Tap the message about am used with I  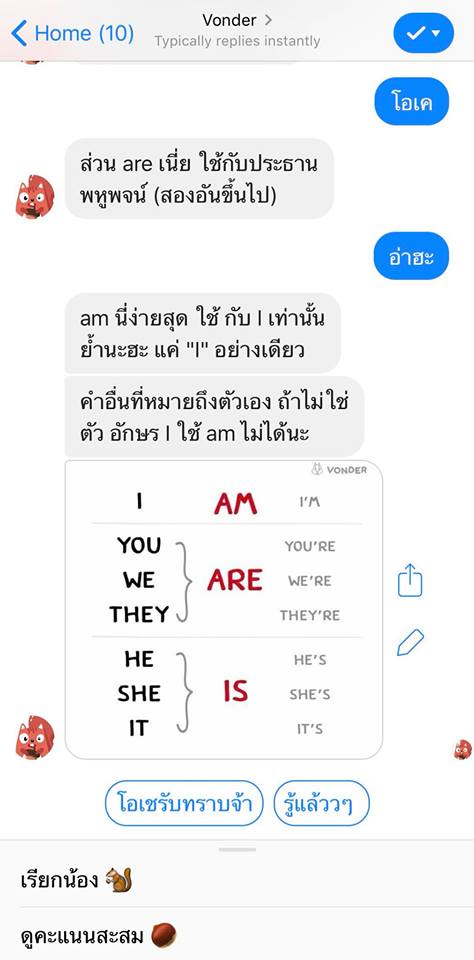(203, 333)
